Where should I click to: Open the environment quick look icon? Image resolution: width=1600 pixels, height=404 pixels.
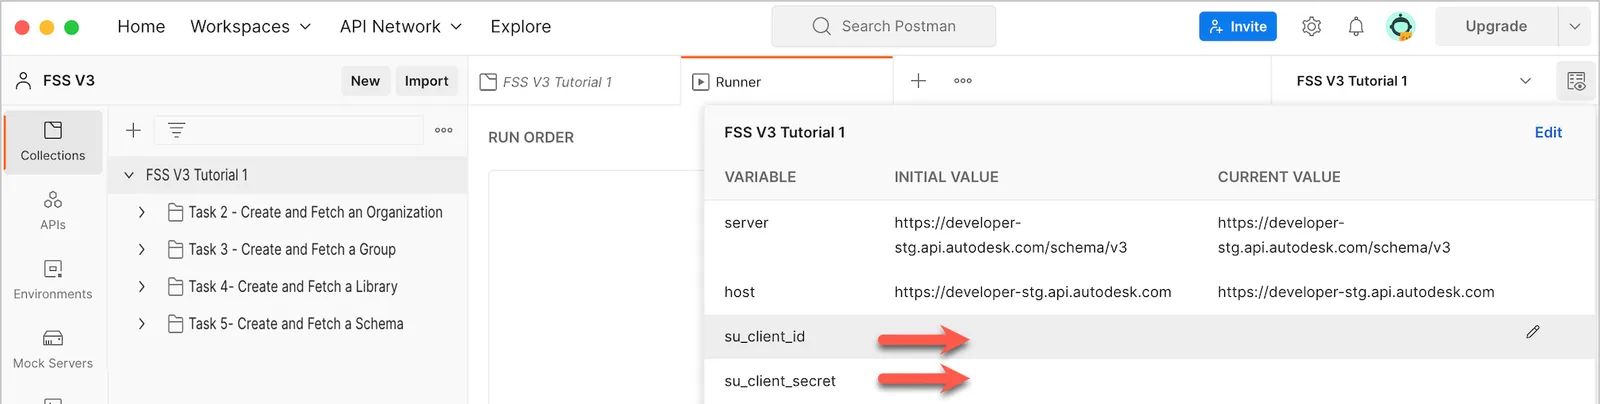tap(1576, 81)
